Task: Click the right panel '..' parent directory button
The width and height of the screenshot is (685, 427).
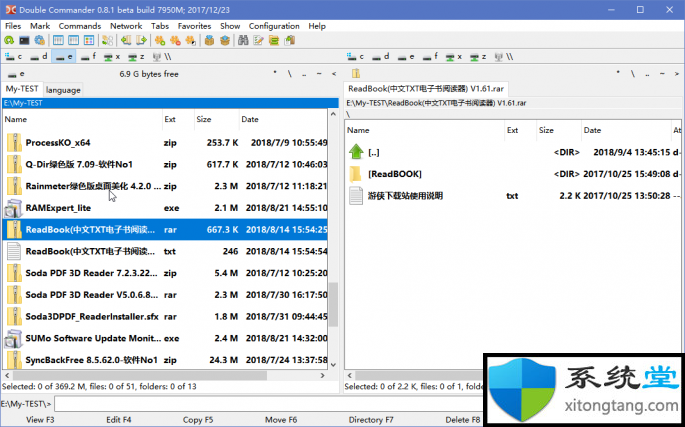Action: click(x=647, y=74)
